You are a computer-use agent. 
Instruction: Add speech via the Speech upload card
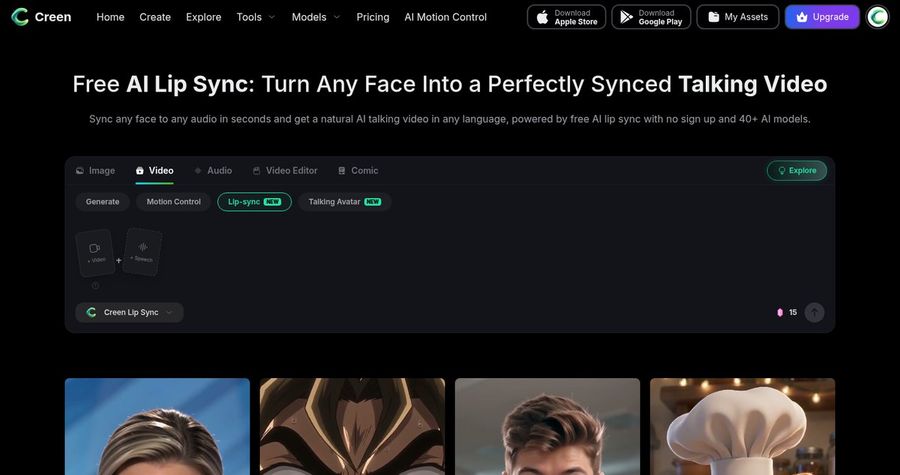(142, 252)
